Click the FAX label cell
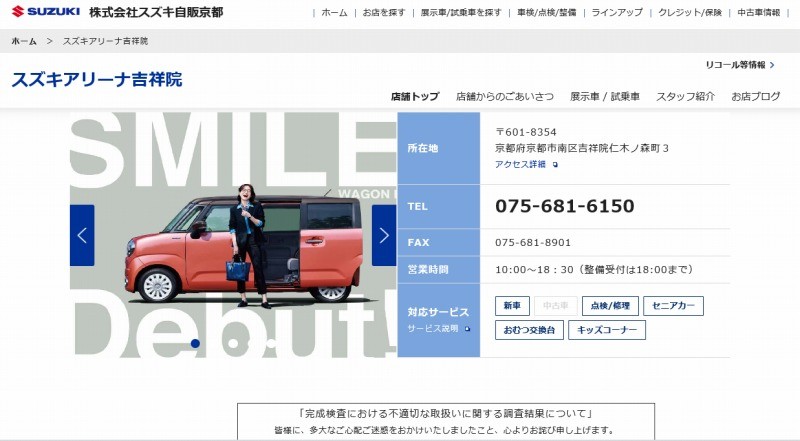The width and height of the screenshot is (800, 441). (439, 242)
